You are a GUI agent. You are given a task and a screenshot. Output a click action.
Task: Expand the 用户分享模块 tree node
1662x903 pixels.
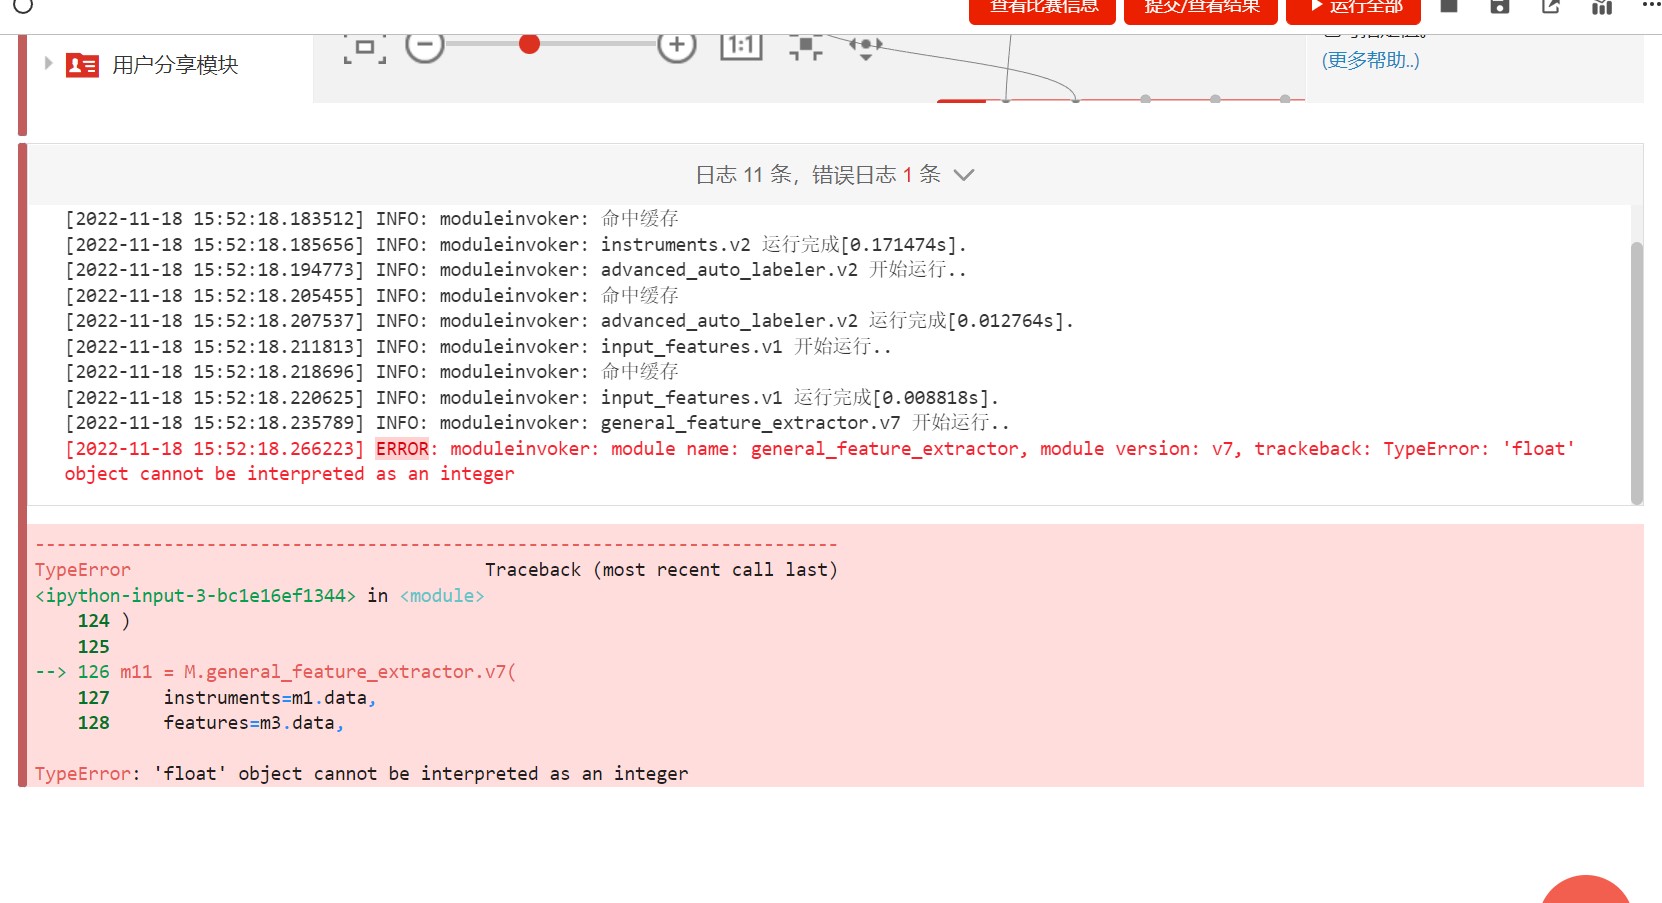[x=48, y=64]
